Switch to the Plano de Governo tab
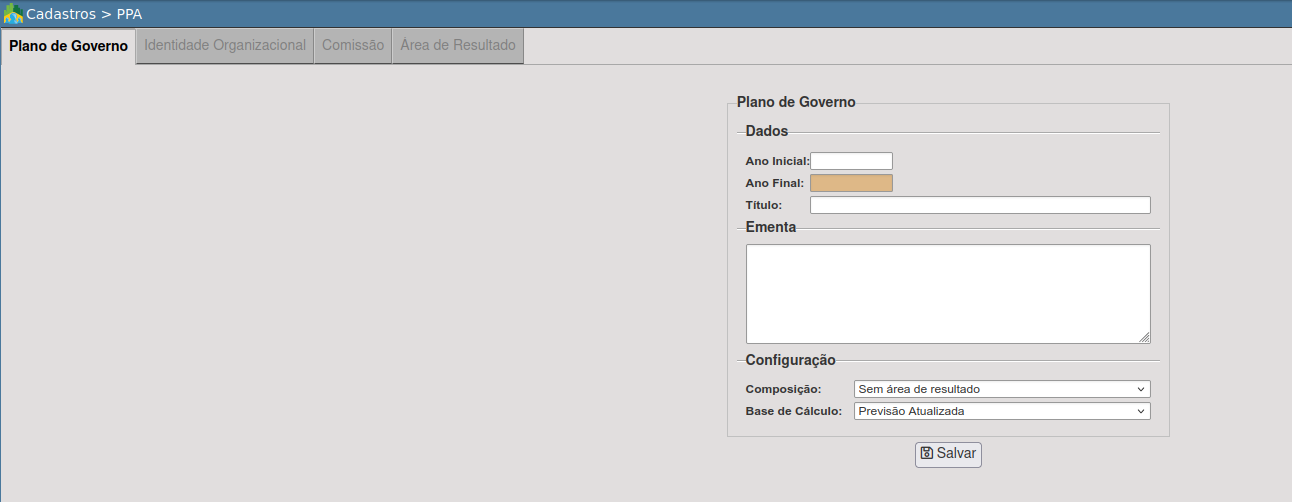Screen dimensions: 1292x502 68,46
